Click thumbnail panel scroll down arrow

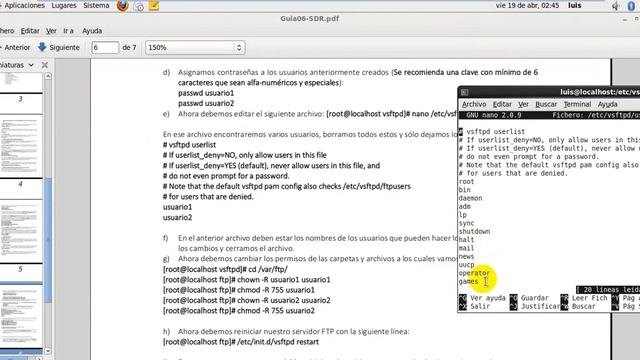(48, 351)
